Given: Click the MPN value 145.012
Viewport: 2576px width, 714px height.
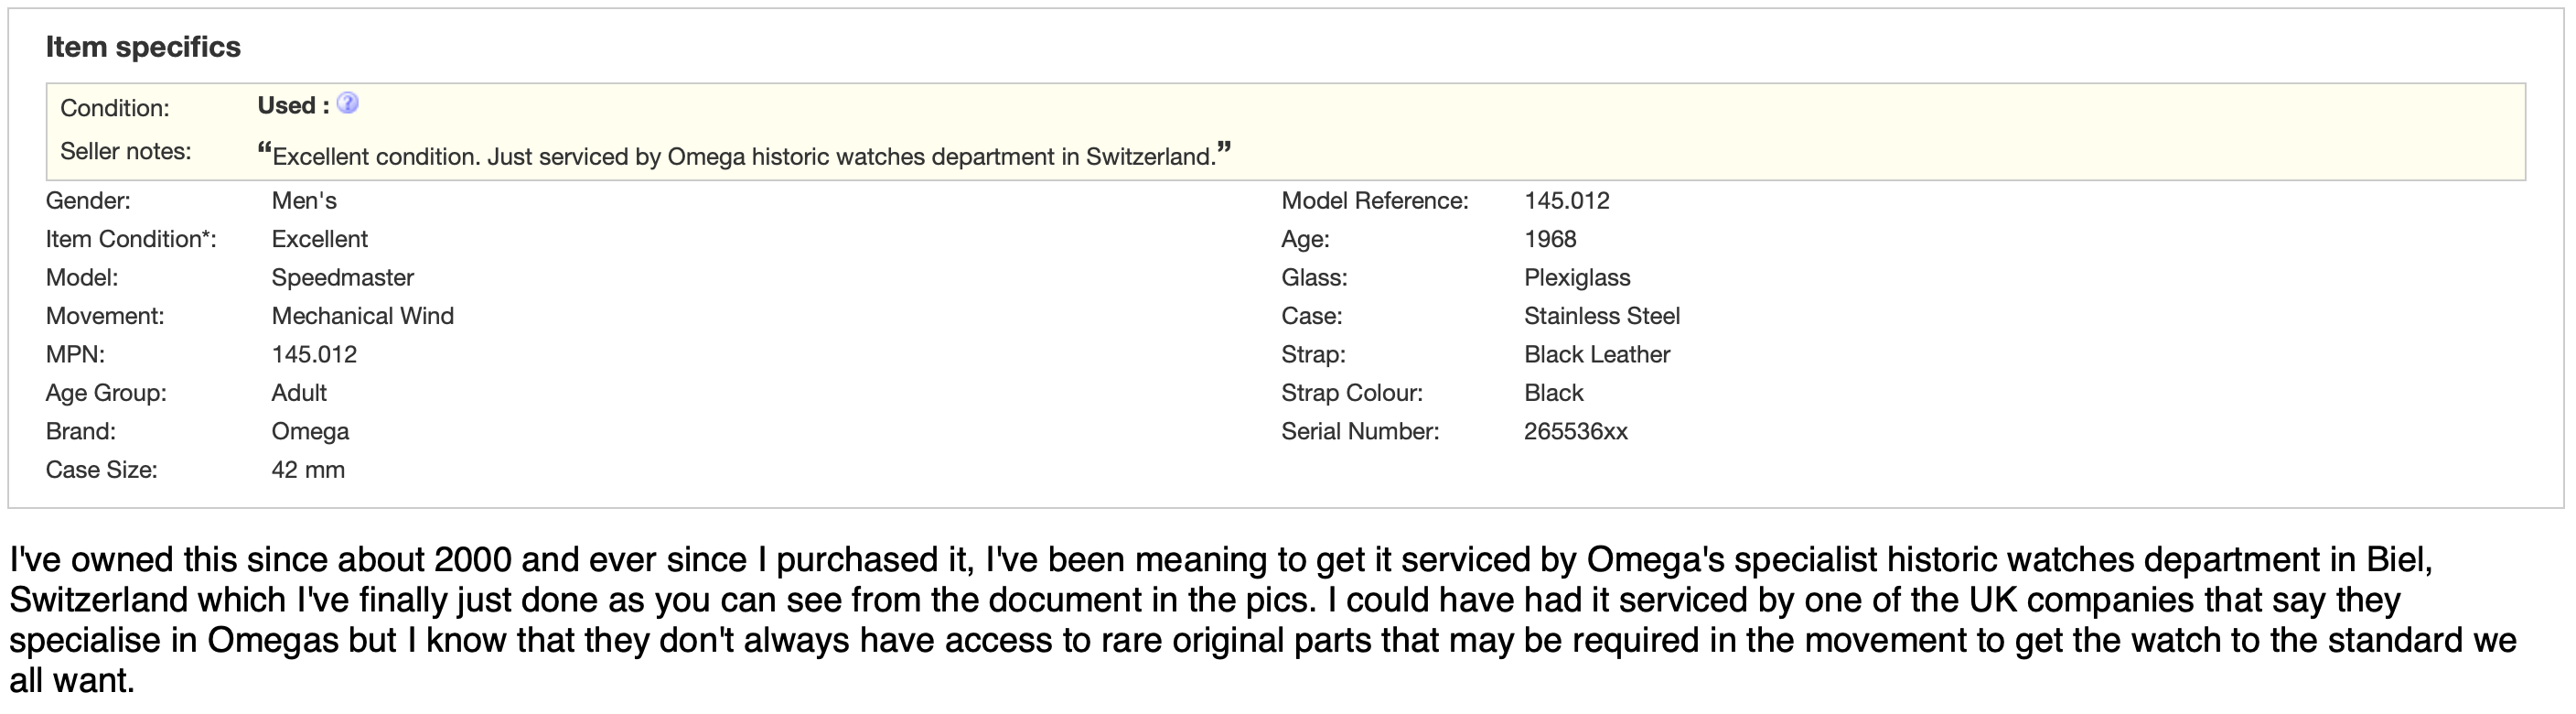Looking at the screenshot, I should [x=314, y=355].
